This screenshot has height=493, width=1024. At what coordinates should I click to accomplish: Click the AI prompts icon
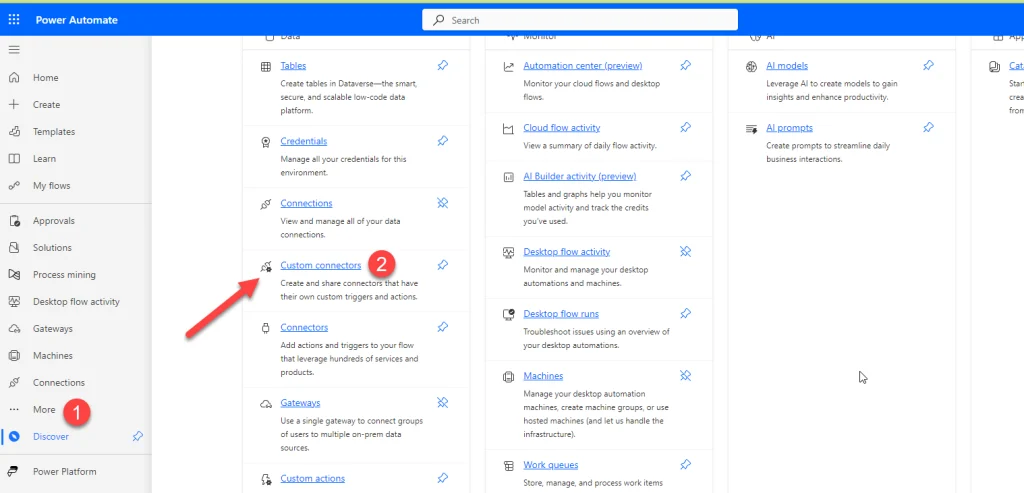pyautogui.click(x=752, y=129)
